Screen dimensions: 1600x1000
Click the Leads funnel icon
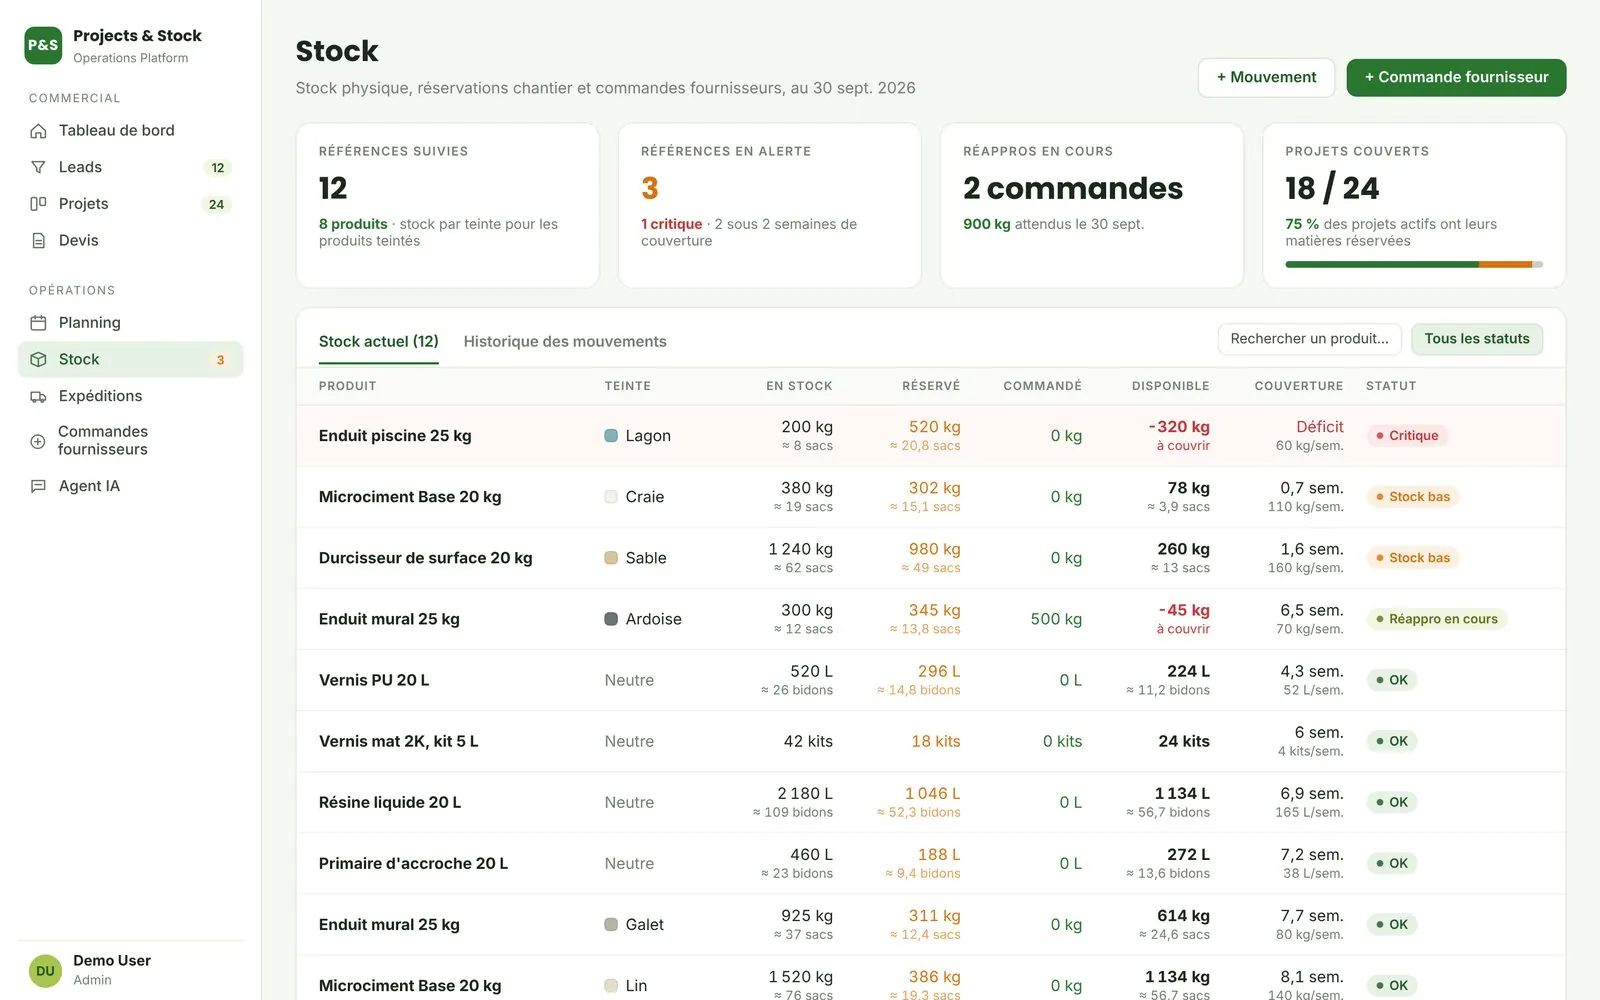38,167
